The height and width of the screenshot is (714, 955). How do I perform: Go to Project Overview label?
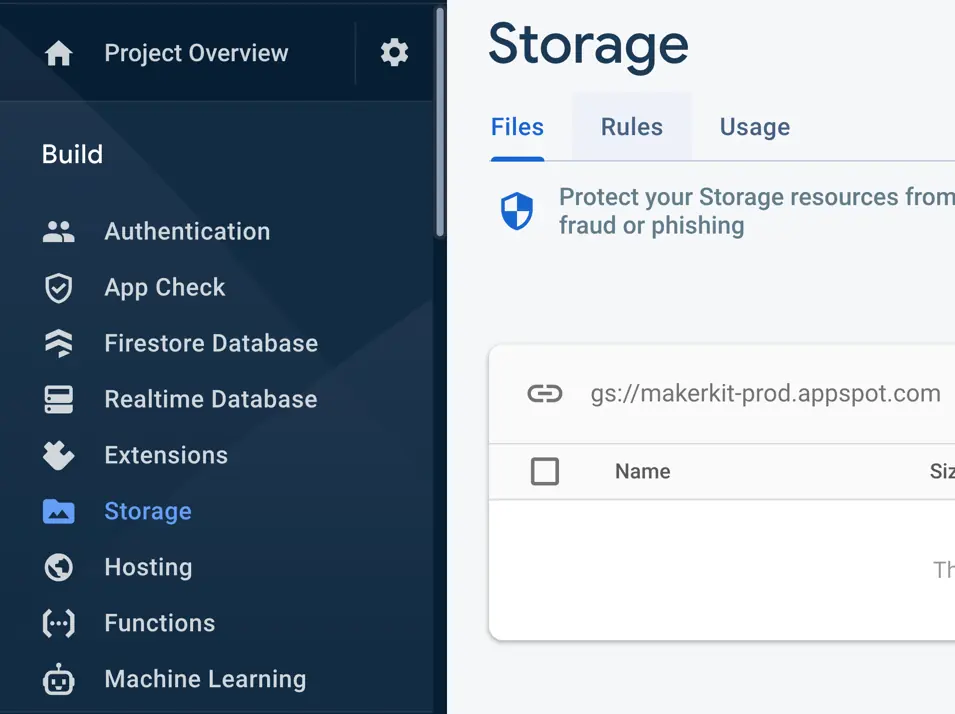196,53
